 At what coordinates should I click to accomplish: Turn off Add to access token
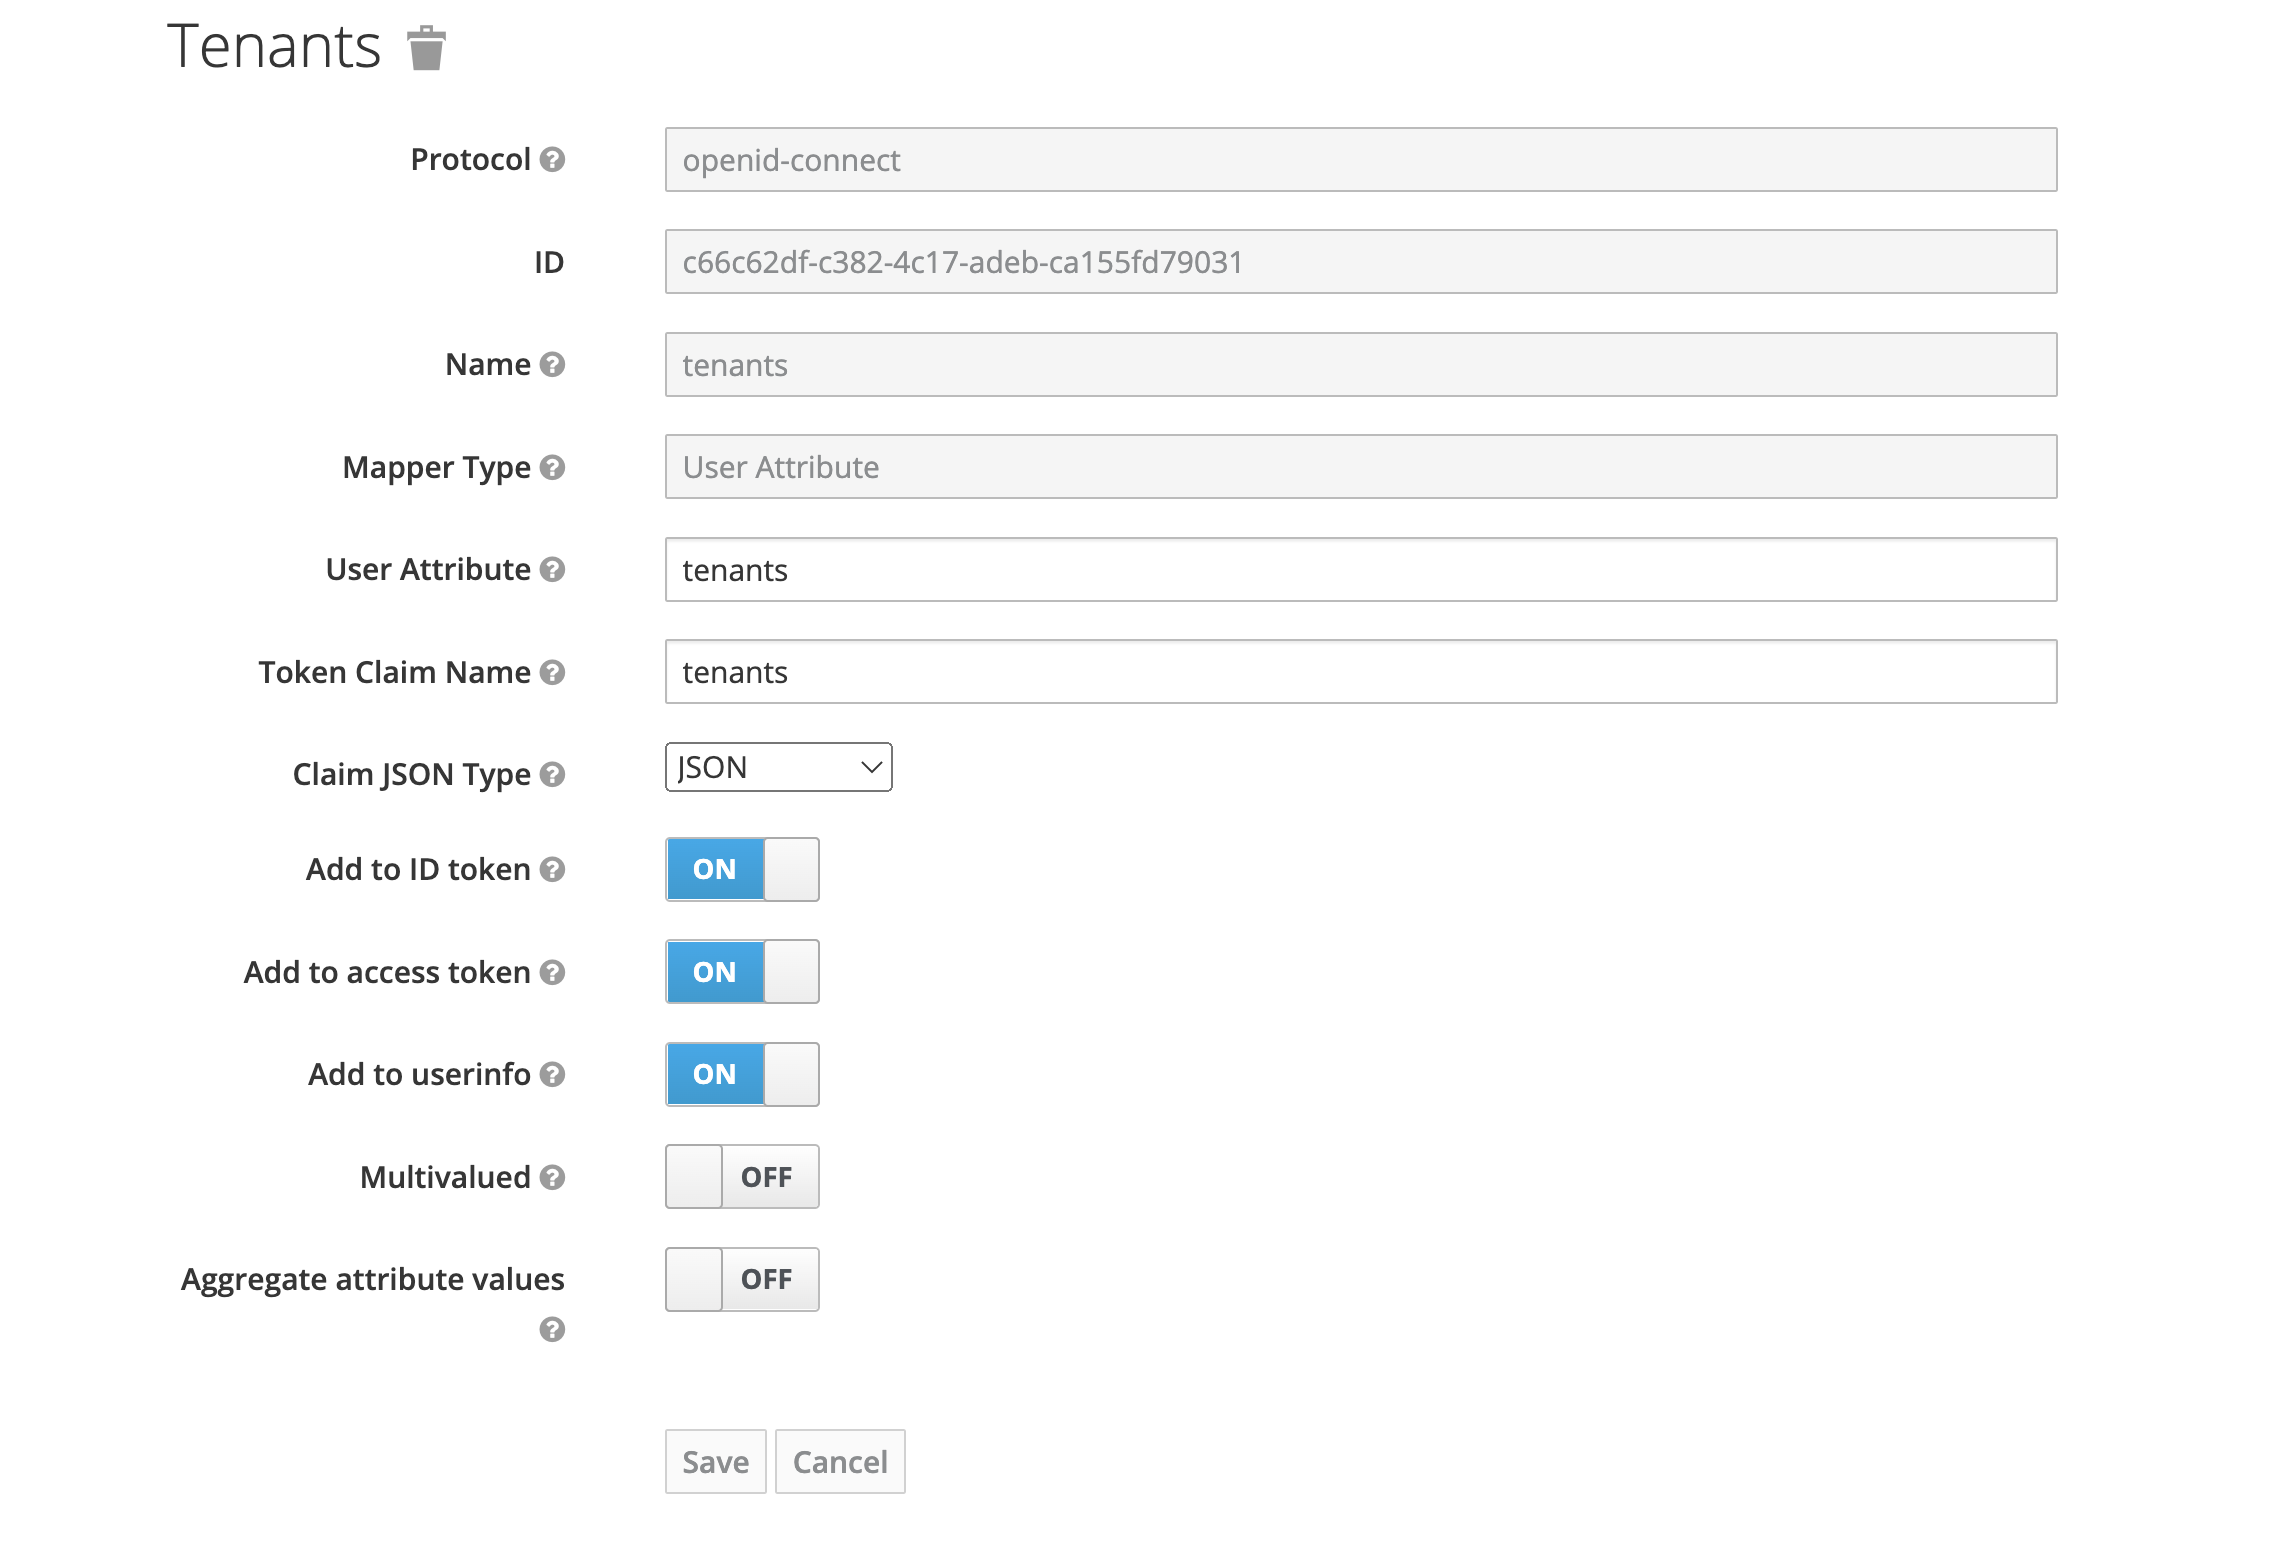click(742, 972)
